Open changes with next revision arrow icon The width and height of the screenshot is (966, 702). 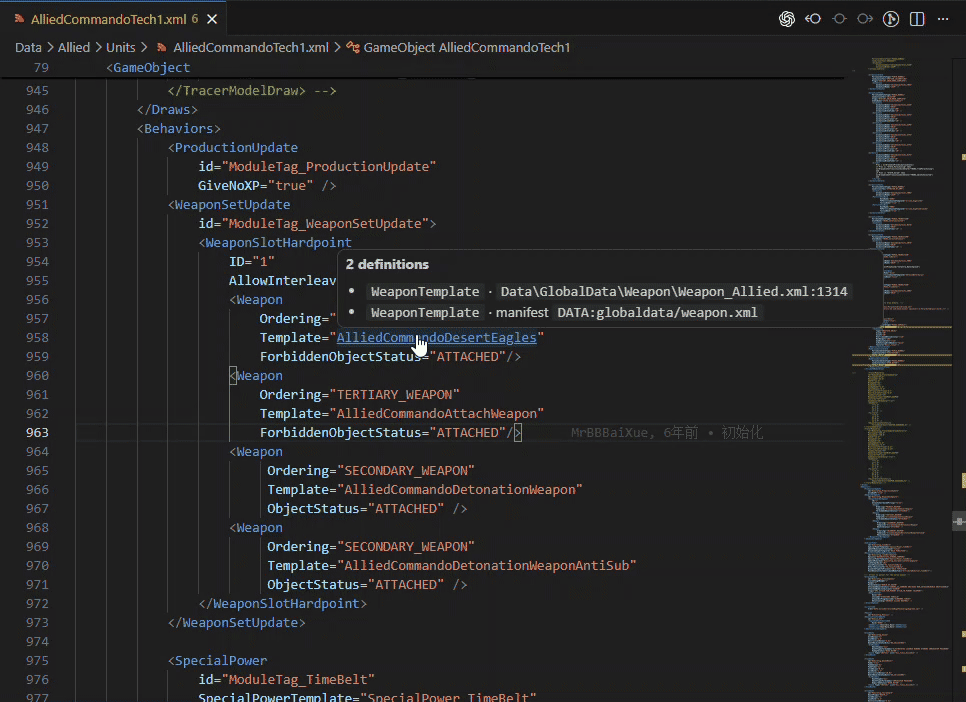pyautogui.click(x=865, y=19)
